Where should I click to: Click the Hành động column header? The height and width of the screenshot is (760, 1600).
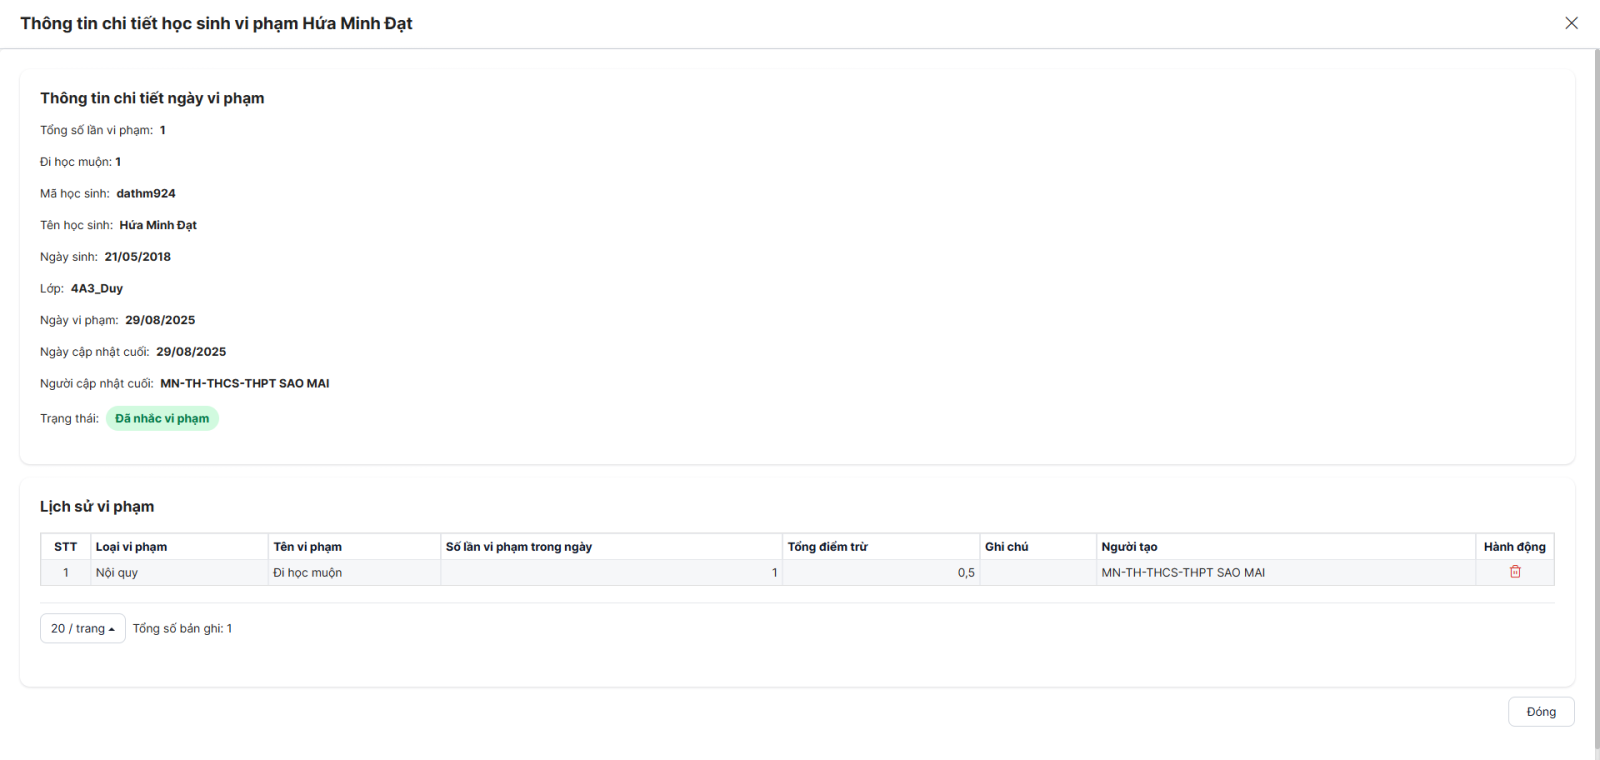click(x=1514, y=547)
